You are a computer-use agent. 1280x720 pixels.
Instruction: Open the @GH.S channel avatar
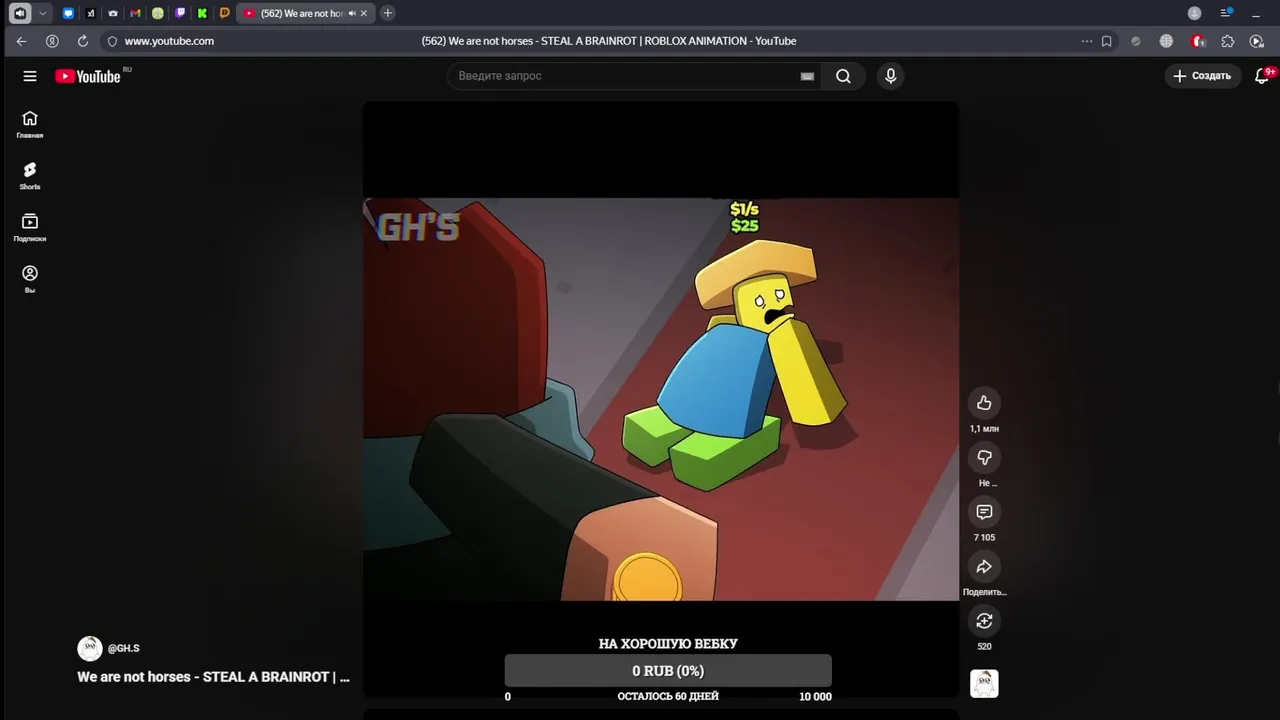tap(90, 648)
